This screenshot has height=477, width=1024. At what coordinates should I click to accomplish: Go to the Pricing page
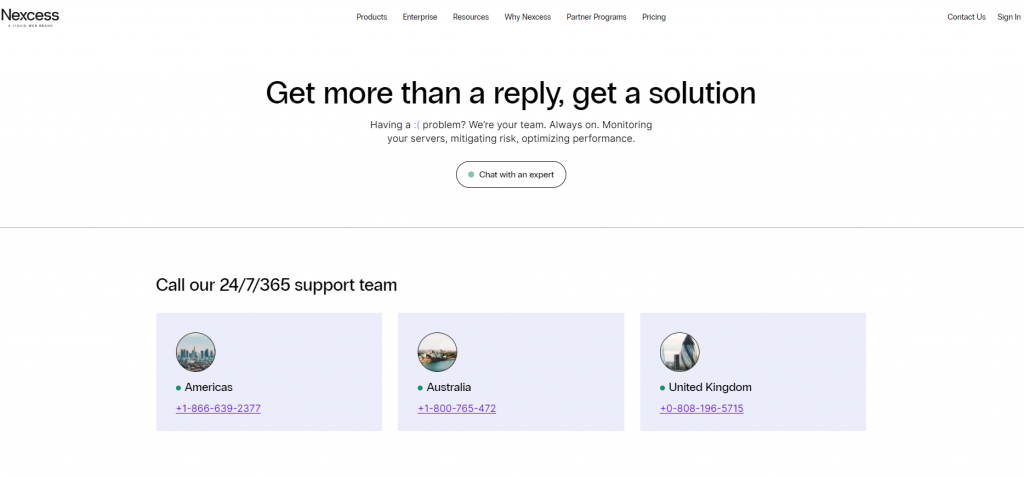(x=654, y=17)
